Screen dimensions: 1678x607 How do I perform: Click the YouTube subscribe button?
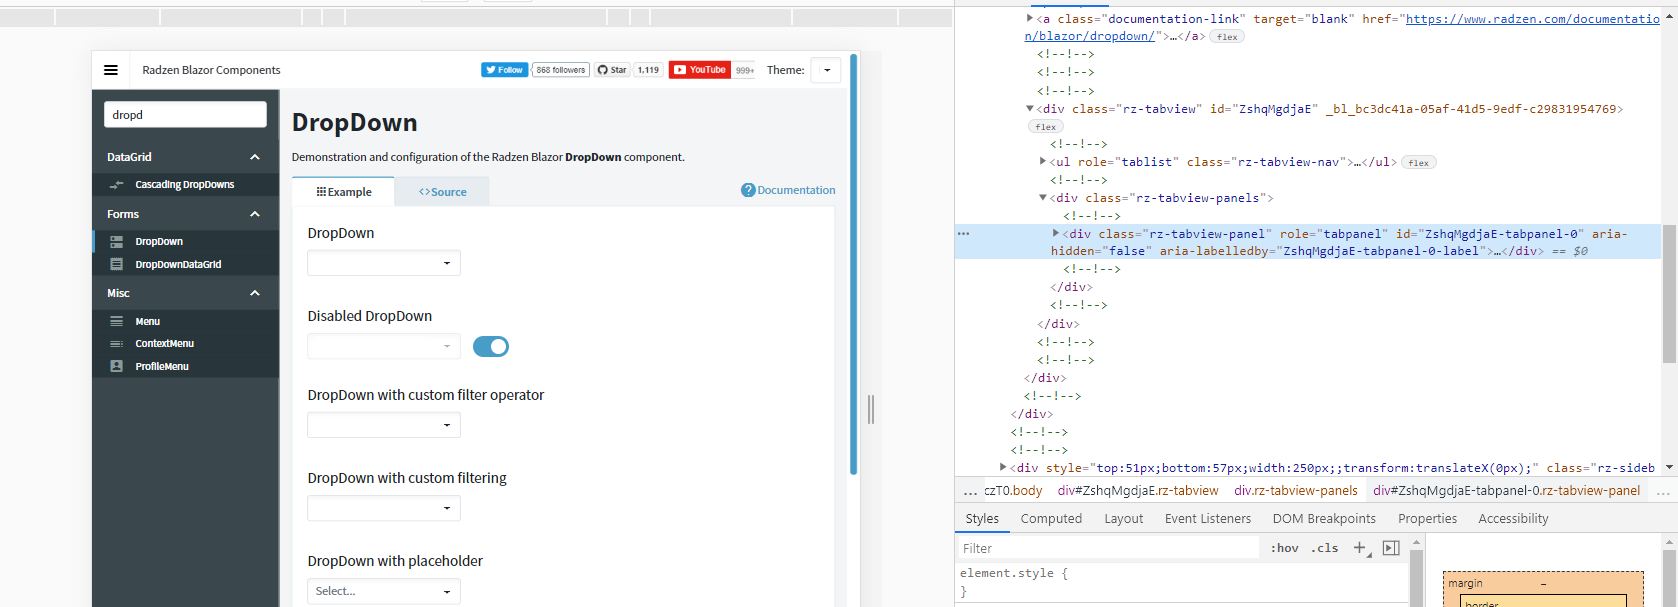pyautogui.click(x=700, y=70)
